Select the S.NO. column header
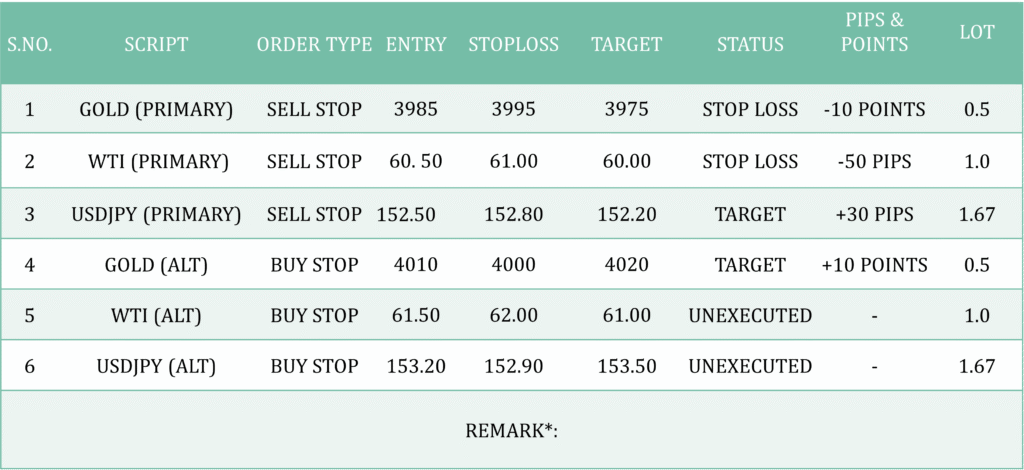 pyautogui.click(x=30, y=45)
